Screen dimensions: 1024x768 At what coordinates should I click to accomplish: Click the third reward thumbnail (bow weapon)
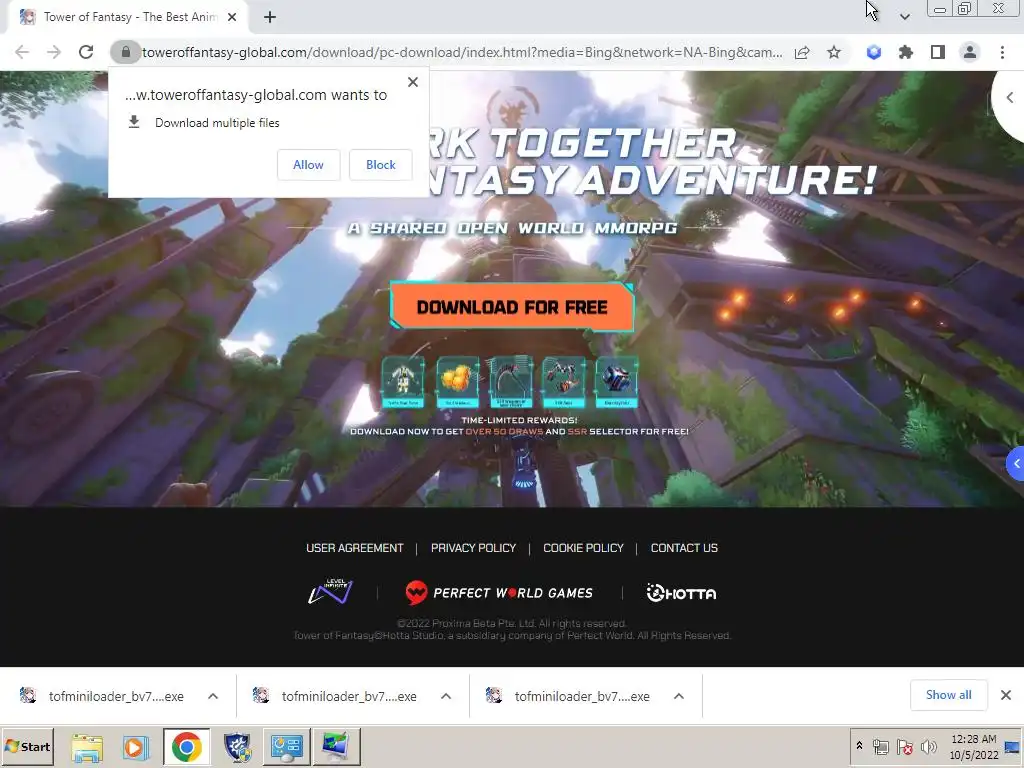511,382
